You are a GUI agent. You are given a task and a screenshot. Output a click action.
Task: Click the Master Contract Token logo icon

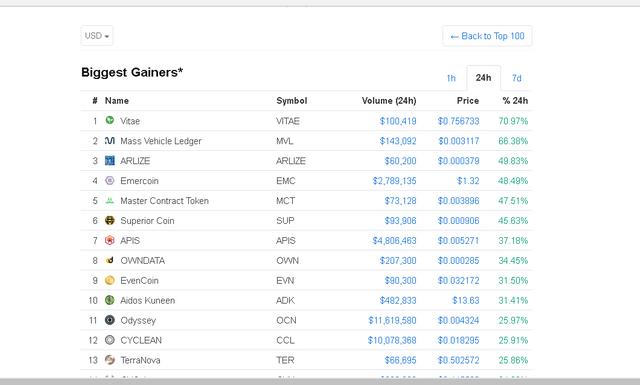(x=110, y=200)
